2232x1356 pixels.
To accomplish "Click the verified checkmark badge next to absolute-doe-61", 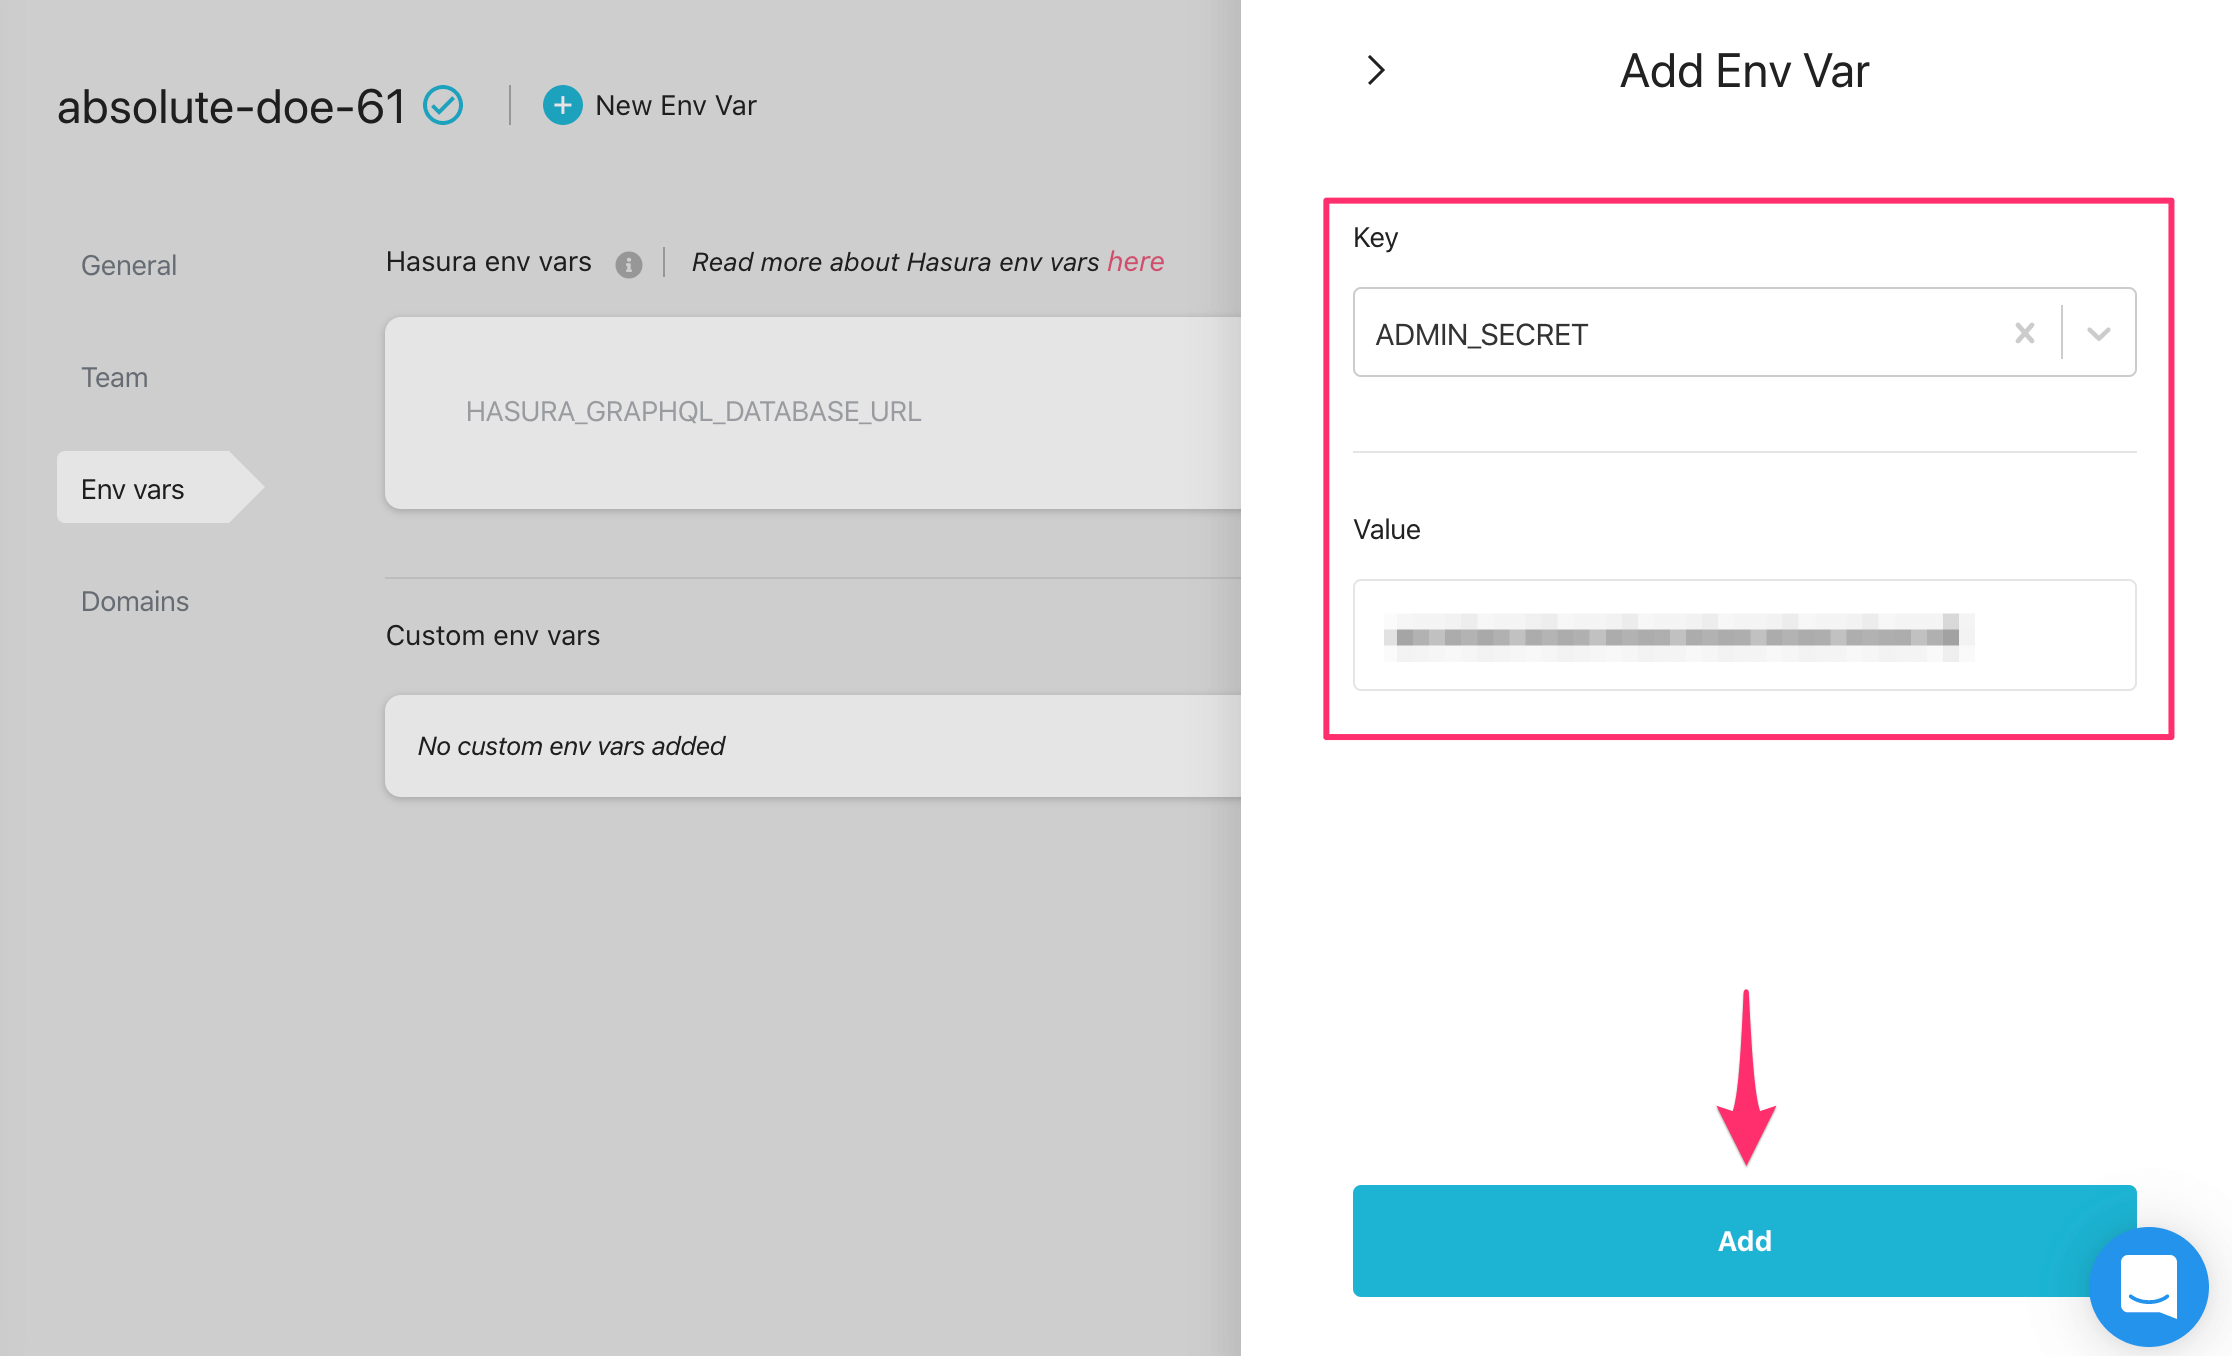I will (x=443, y=105).
